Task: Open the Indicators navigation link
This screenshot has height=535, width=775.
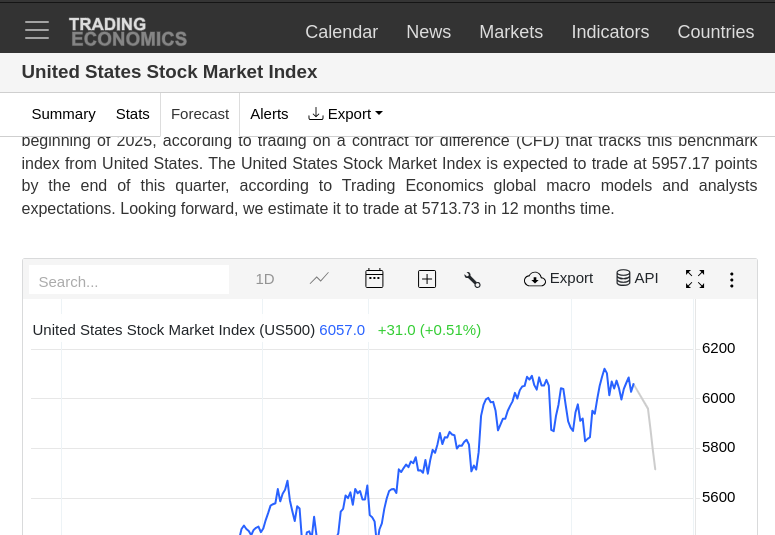Action: [x=610, y=32]
